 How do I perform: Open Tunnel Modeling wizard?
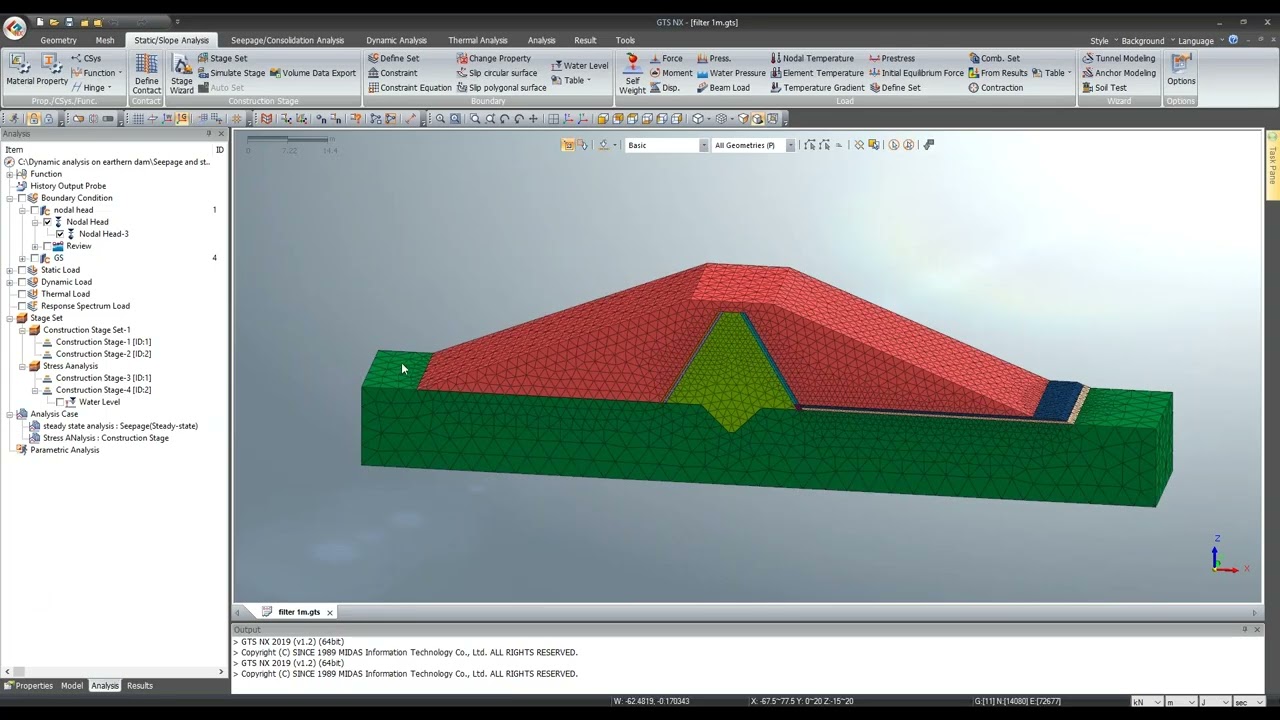1118,58
